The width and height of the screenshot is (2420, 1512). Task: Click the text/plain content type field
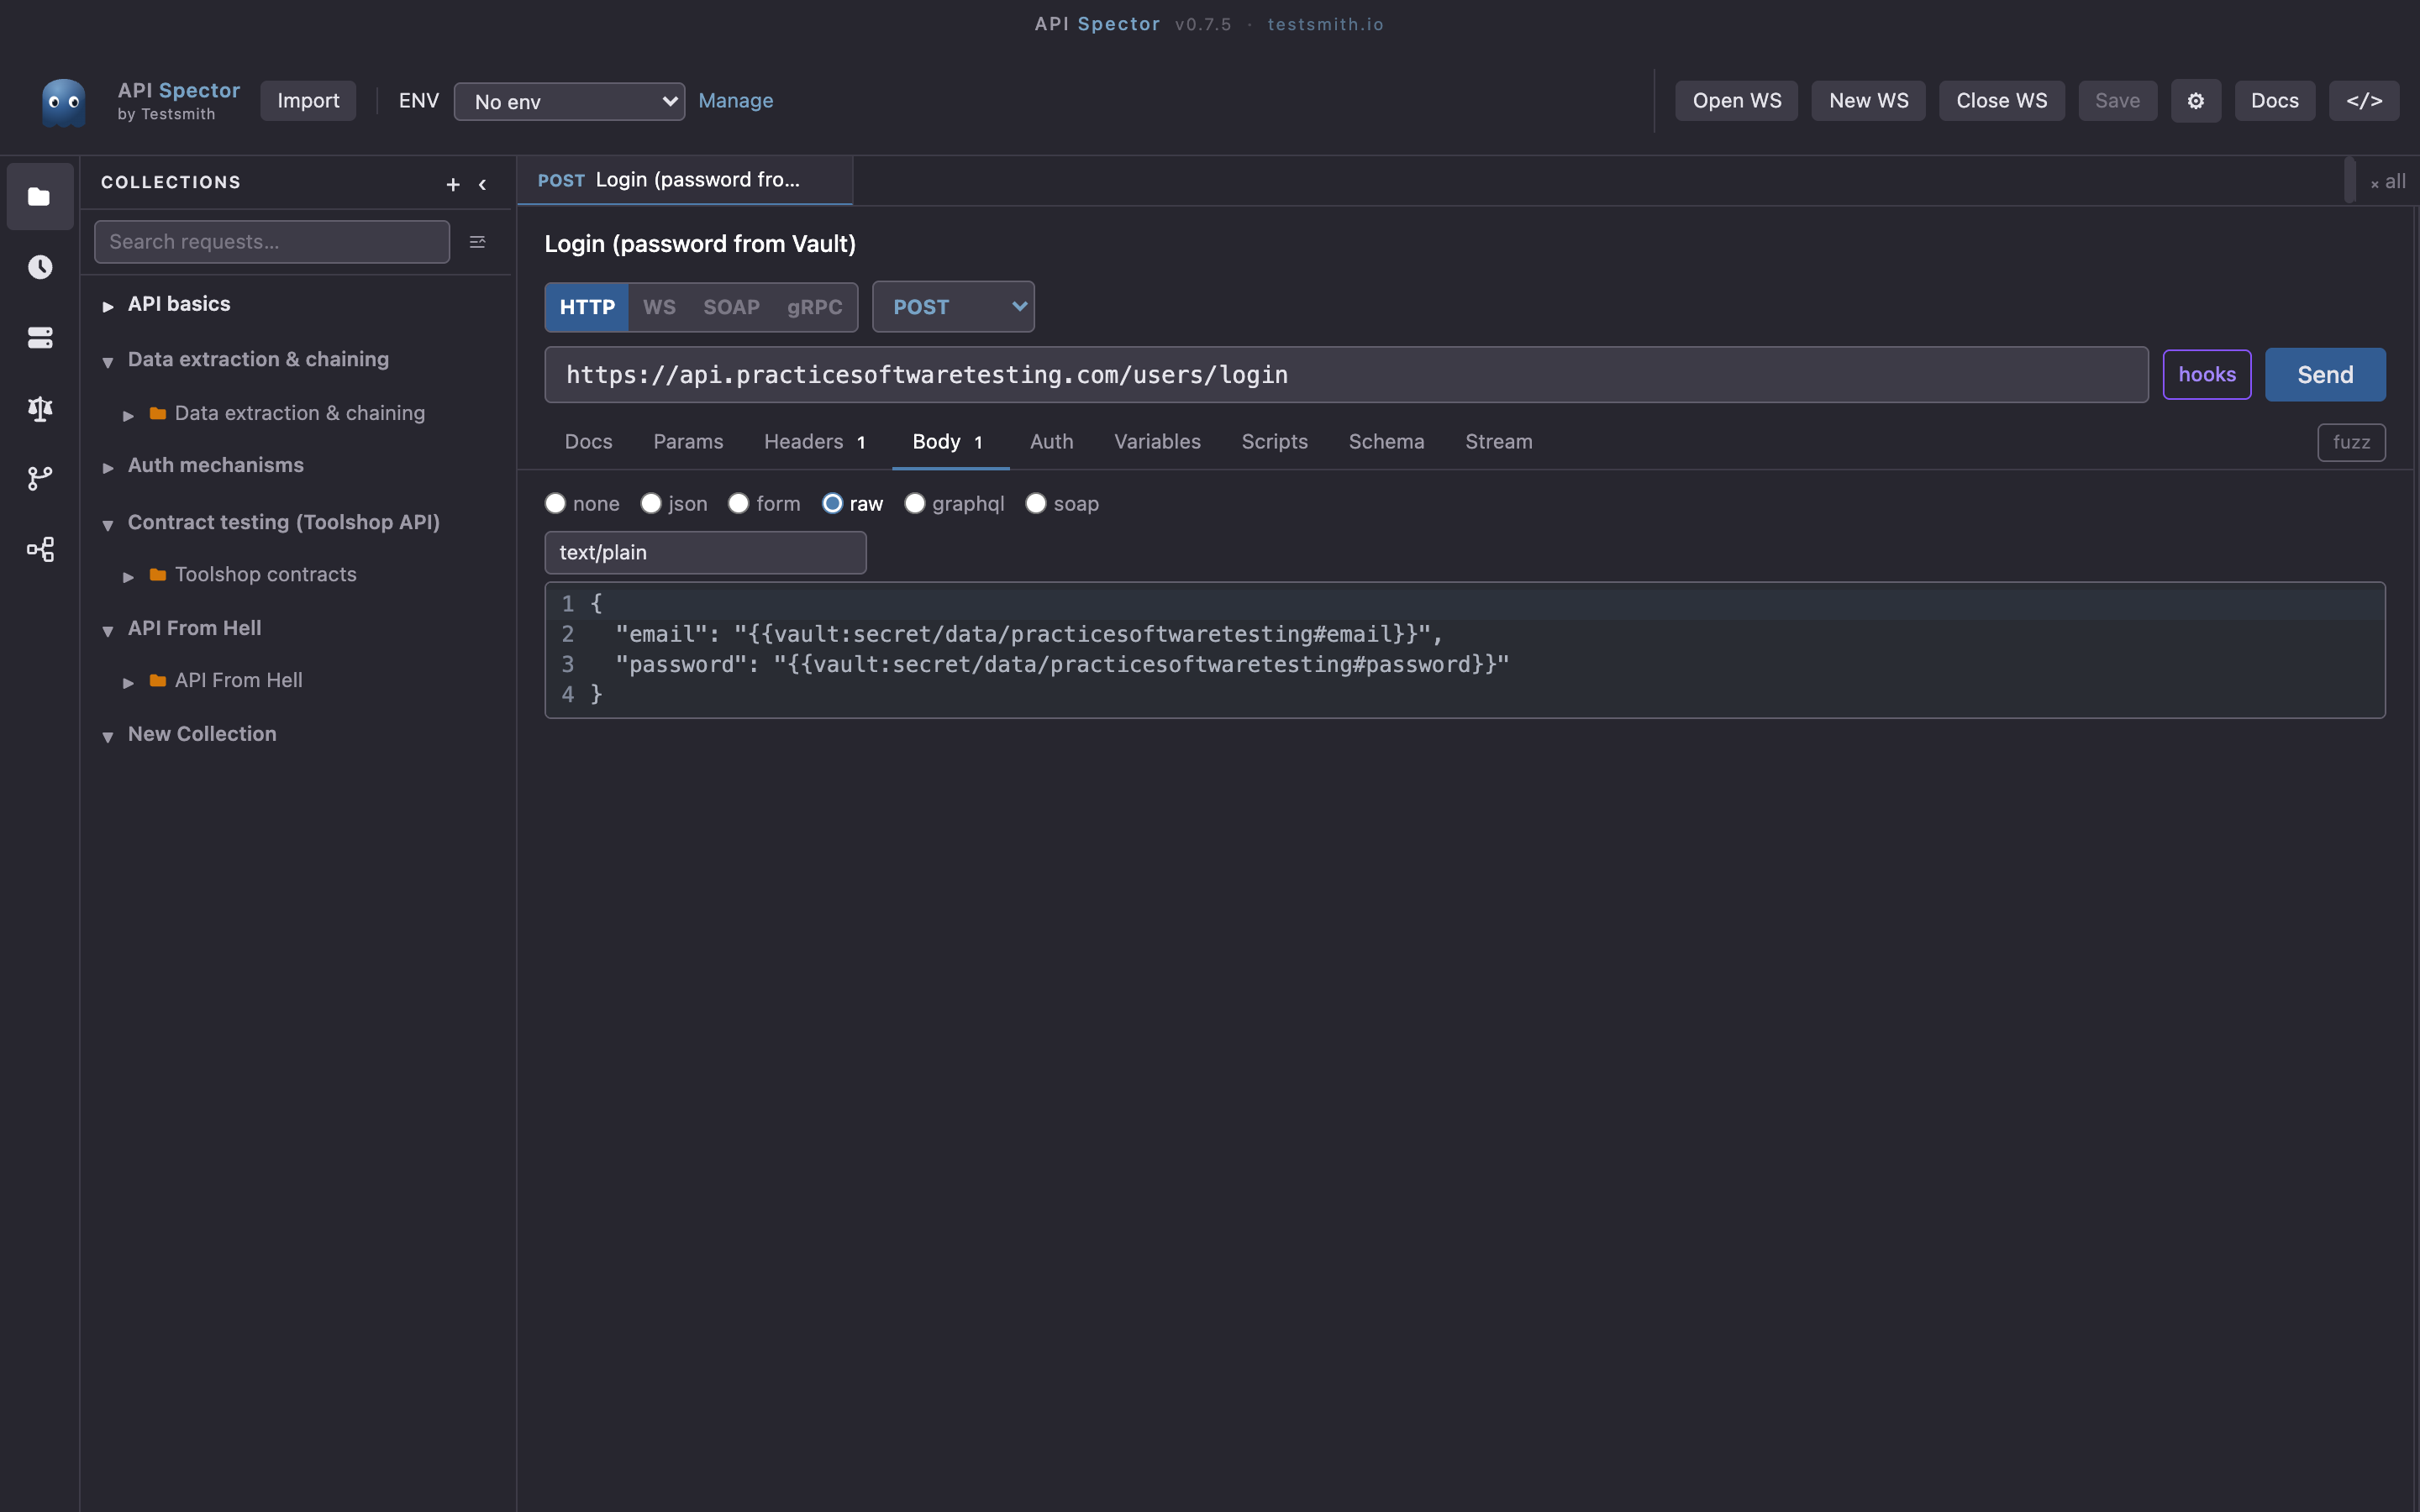coord(705,553)
